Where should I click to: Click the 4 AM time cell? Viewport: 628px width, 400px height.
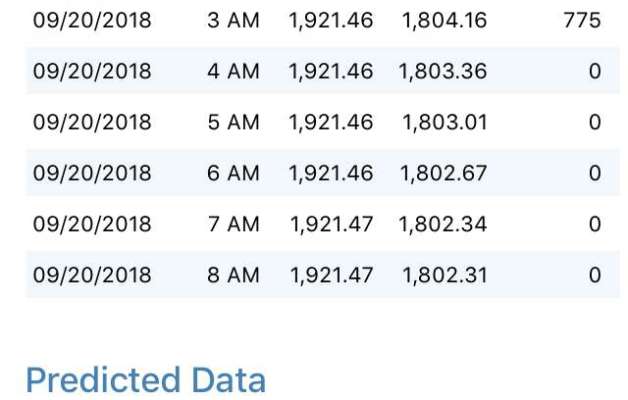coord(233,71)
